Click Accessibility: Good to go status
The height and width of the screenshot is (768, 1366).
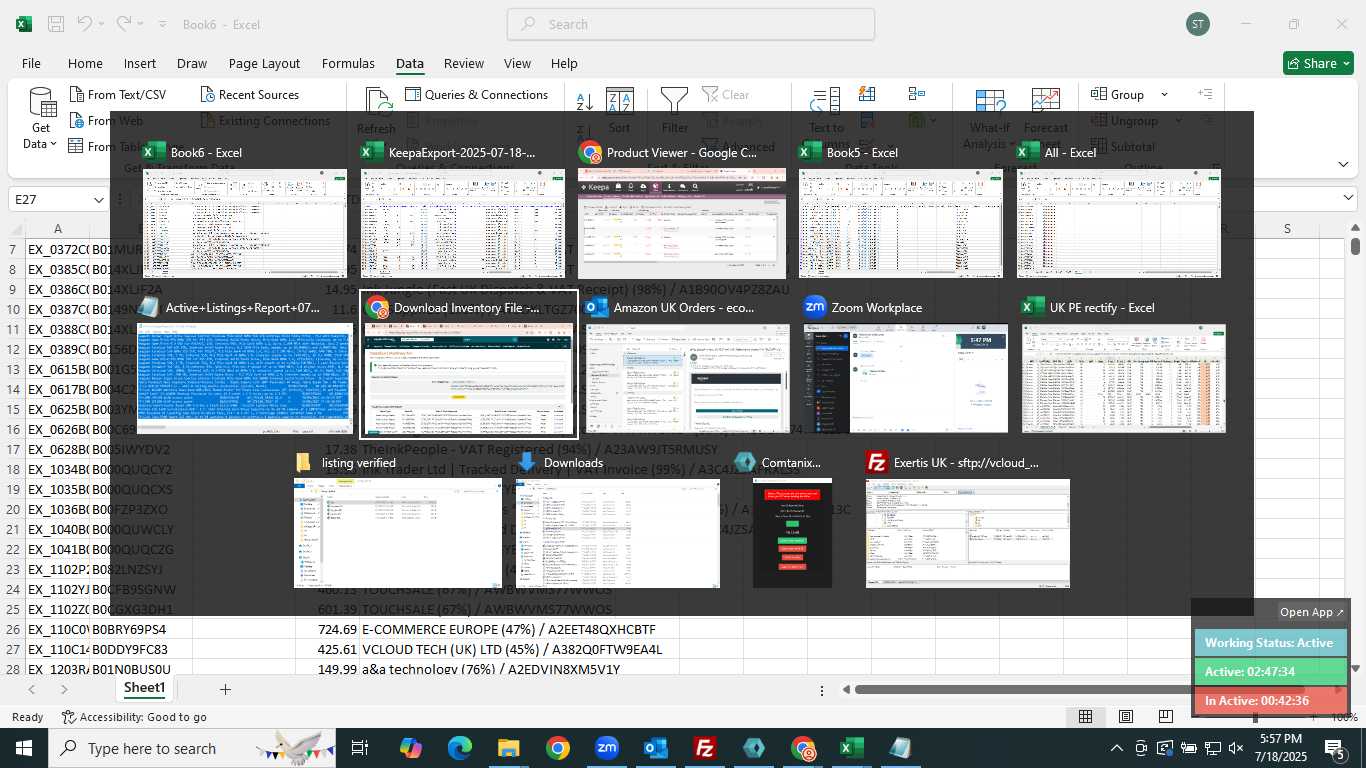[134, 717]
